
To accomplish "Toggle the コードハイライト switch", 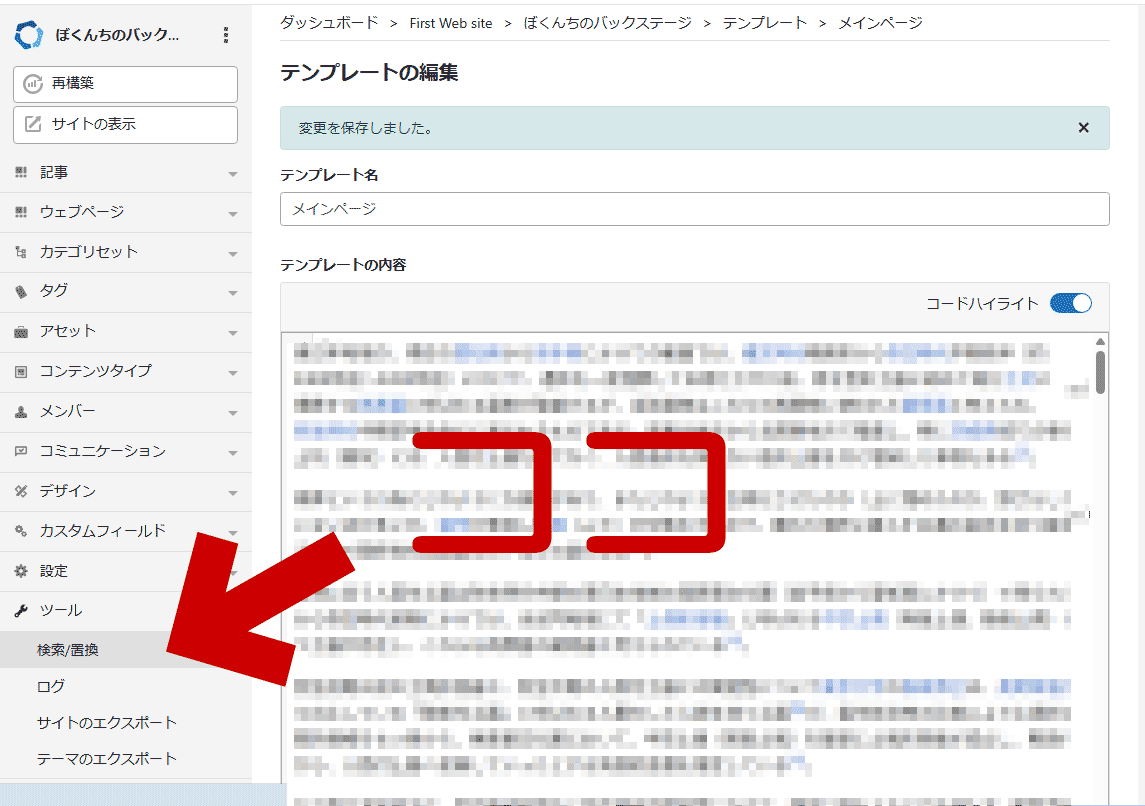I will coord(1070,303).
